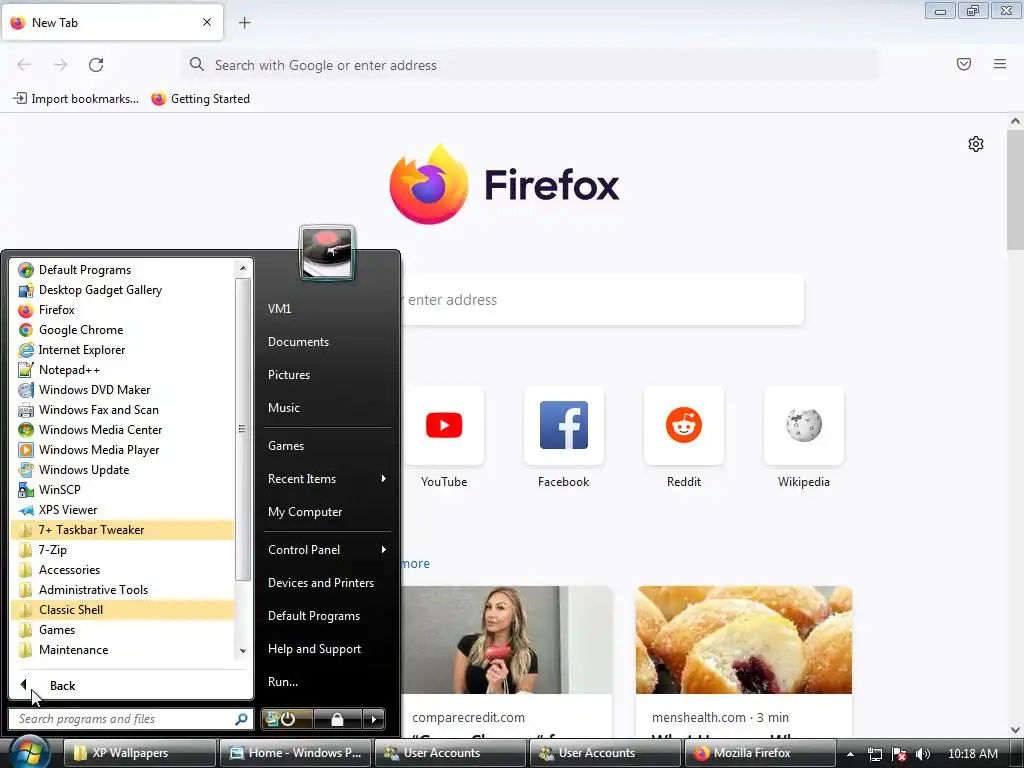1024x768 pixels.
Task: Open the menshealth.com article thumbnail
Action: (x=744, y=640)
